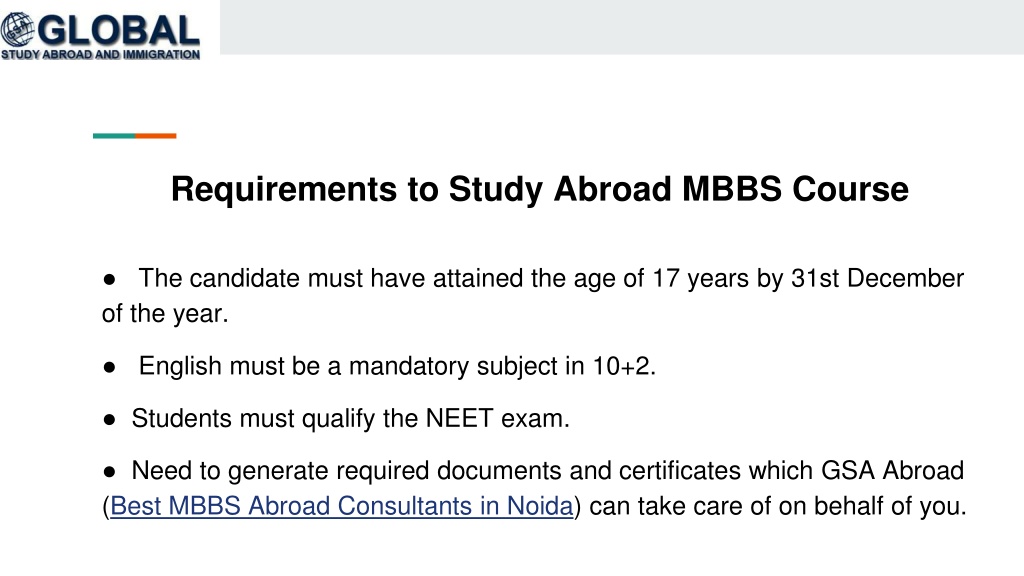
Task: Click the bullet dot before Need to generate
Action: pyautogui.click(x=110, y=472)
